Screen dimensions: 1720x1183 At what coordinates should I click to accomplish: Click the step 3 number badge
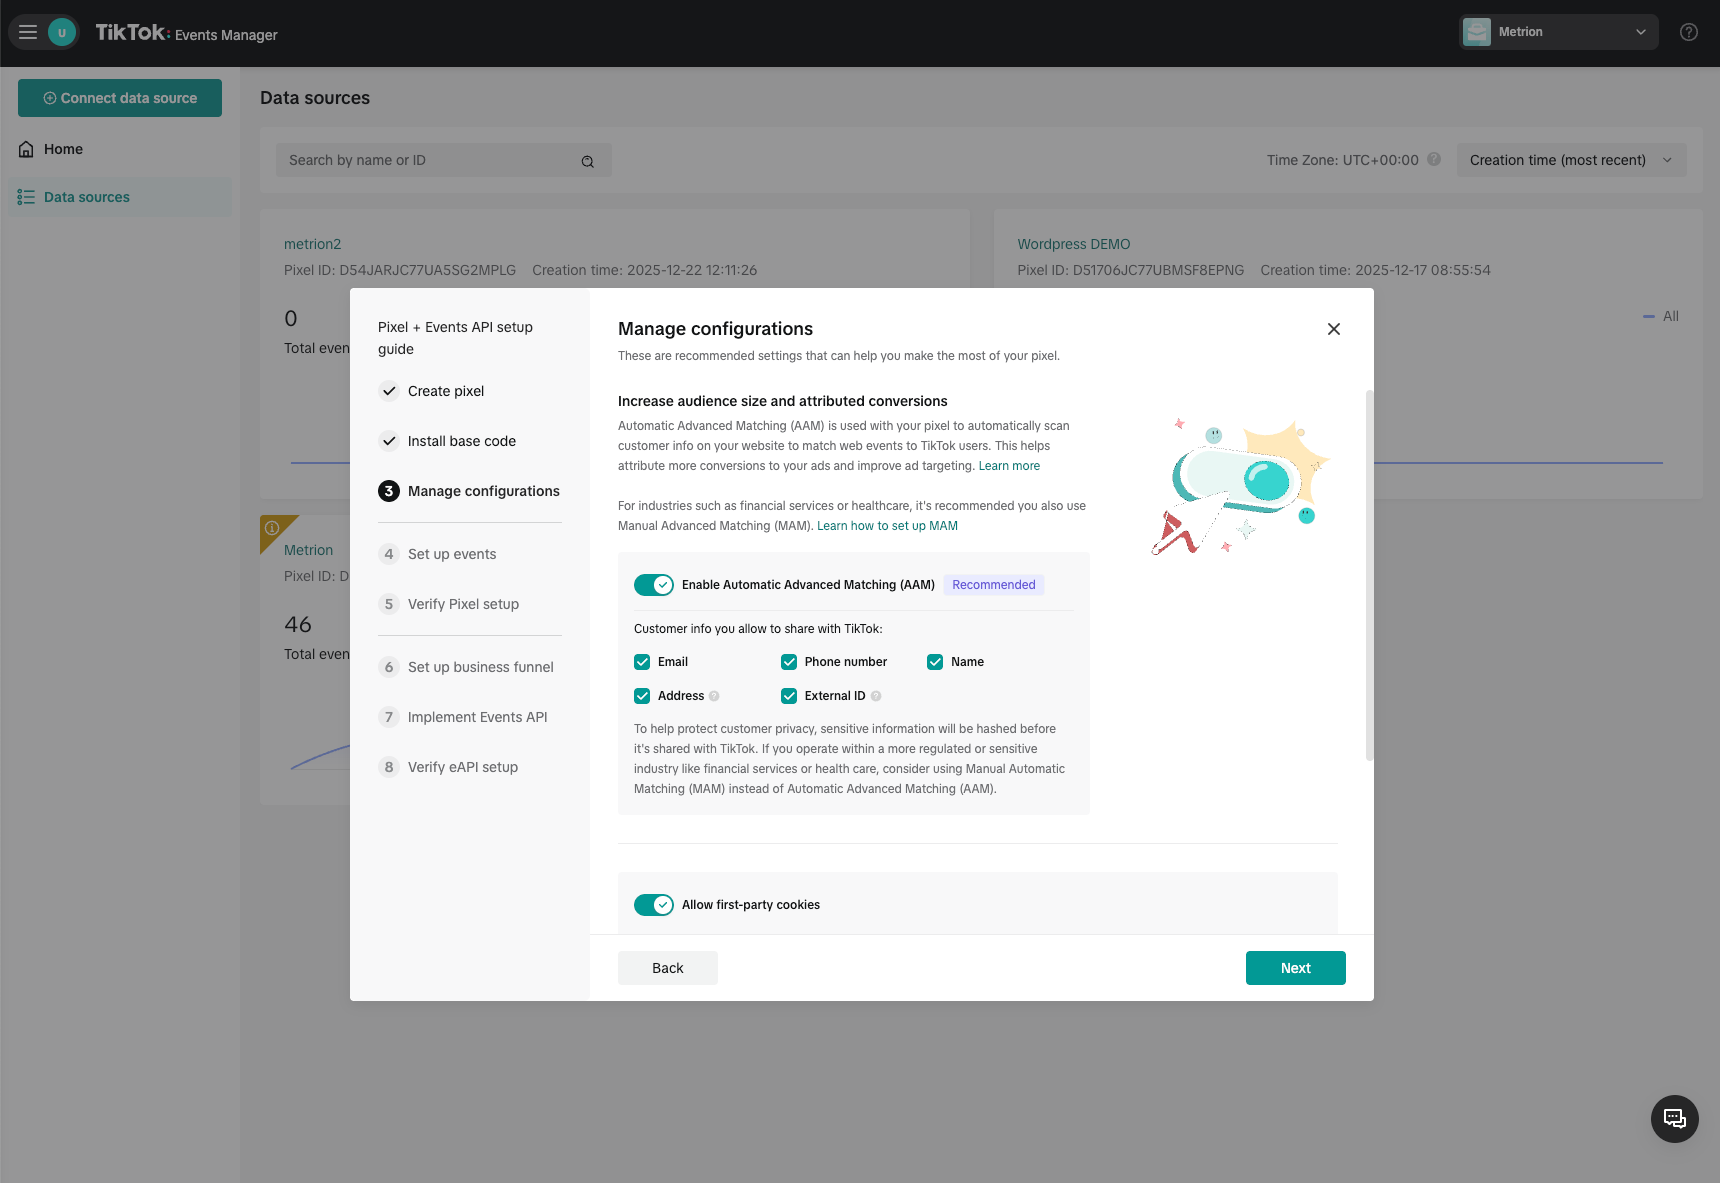389,491
